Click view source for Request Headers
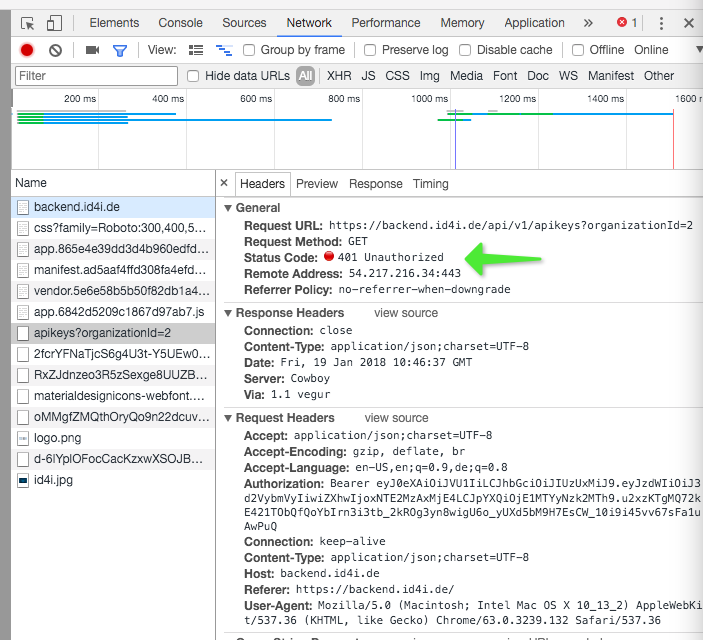Image resolution: width=703 pixels, height=640 pixels. [x=396, y=418]
